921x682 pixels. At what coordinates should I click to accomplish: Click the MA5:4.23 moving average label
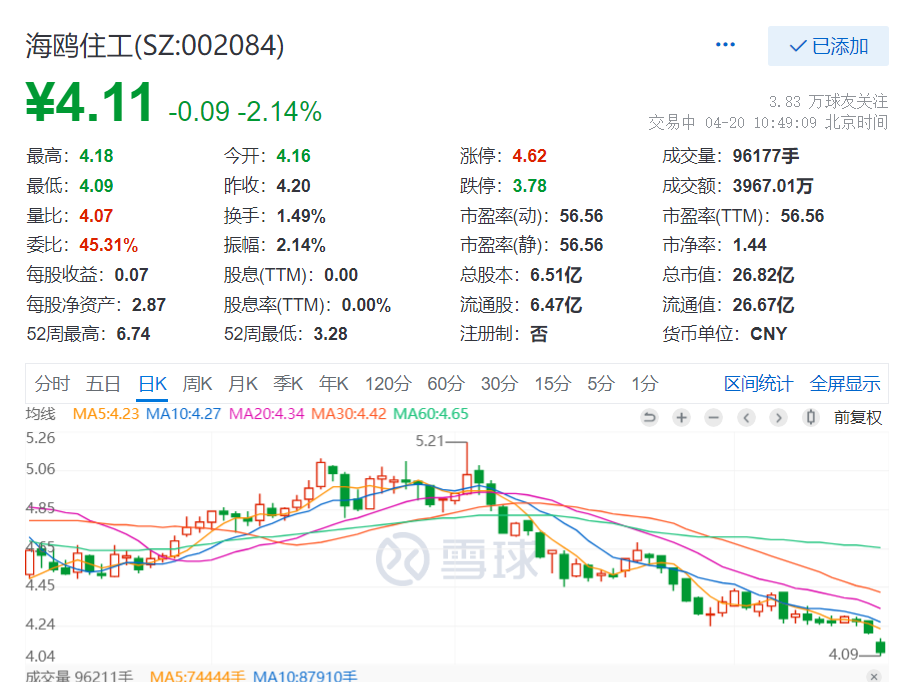106,414
